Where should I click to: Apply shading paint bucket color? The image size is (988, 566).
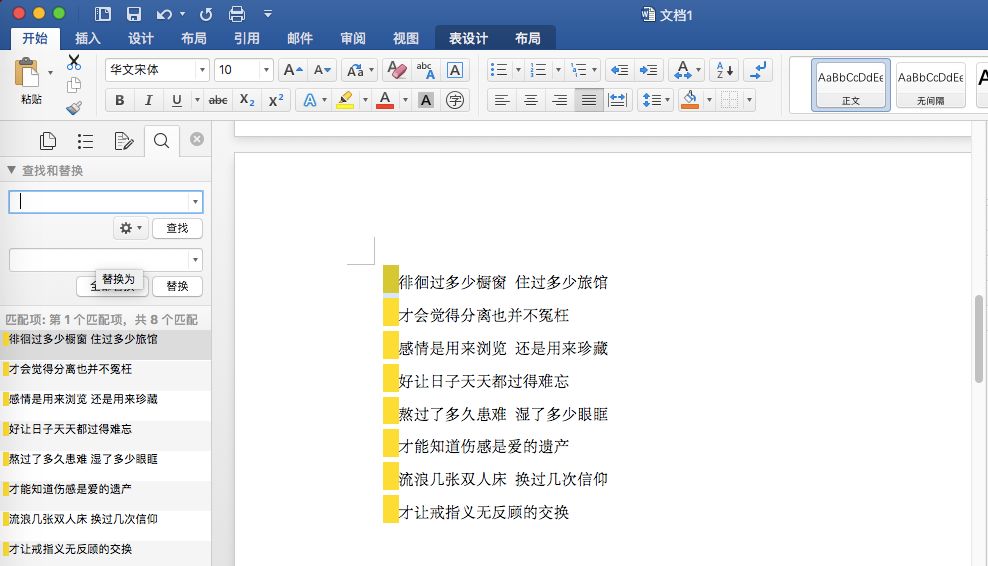coord(690,100)
